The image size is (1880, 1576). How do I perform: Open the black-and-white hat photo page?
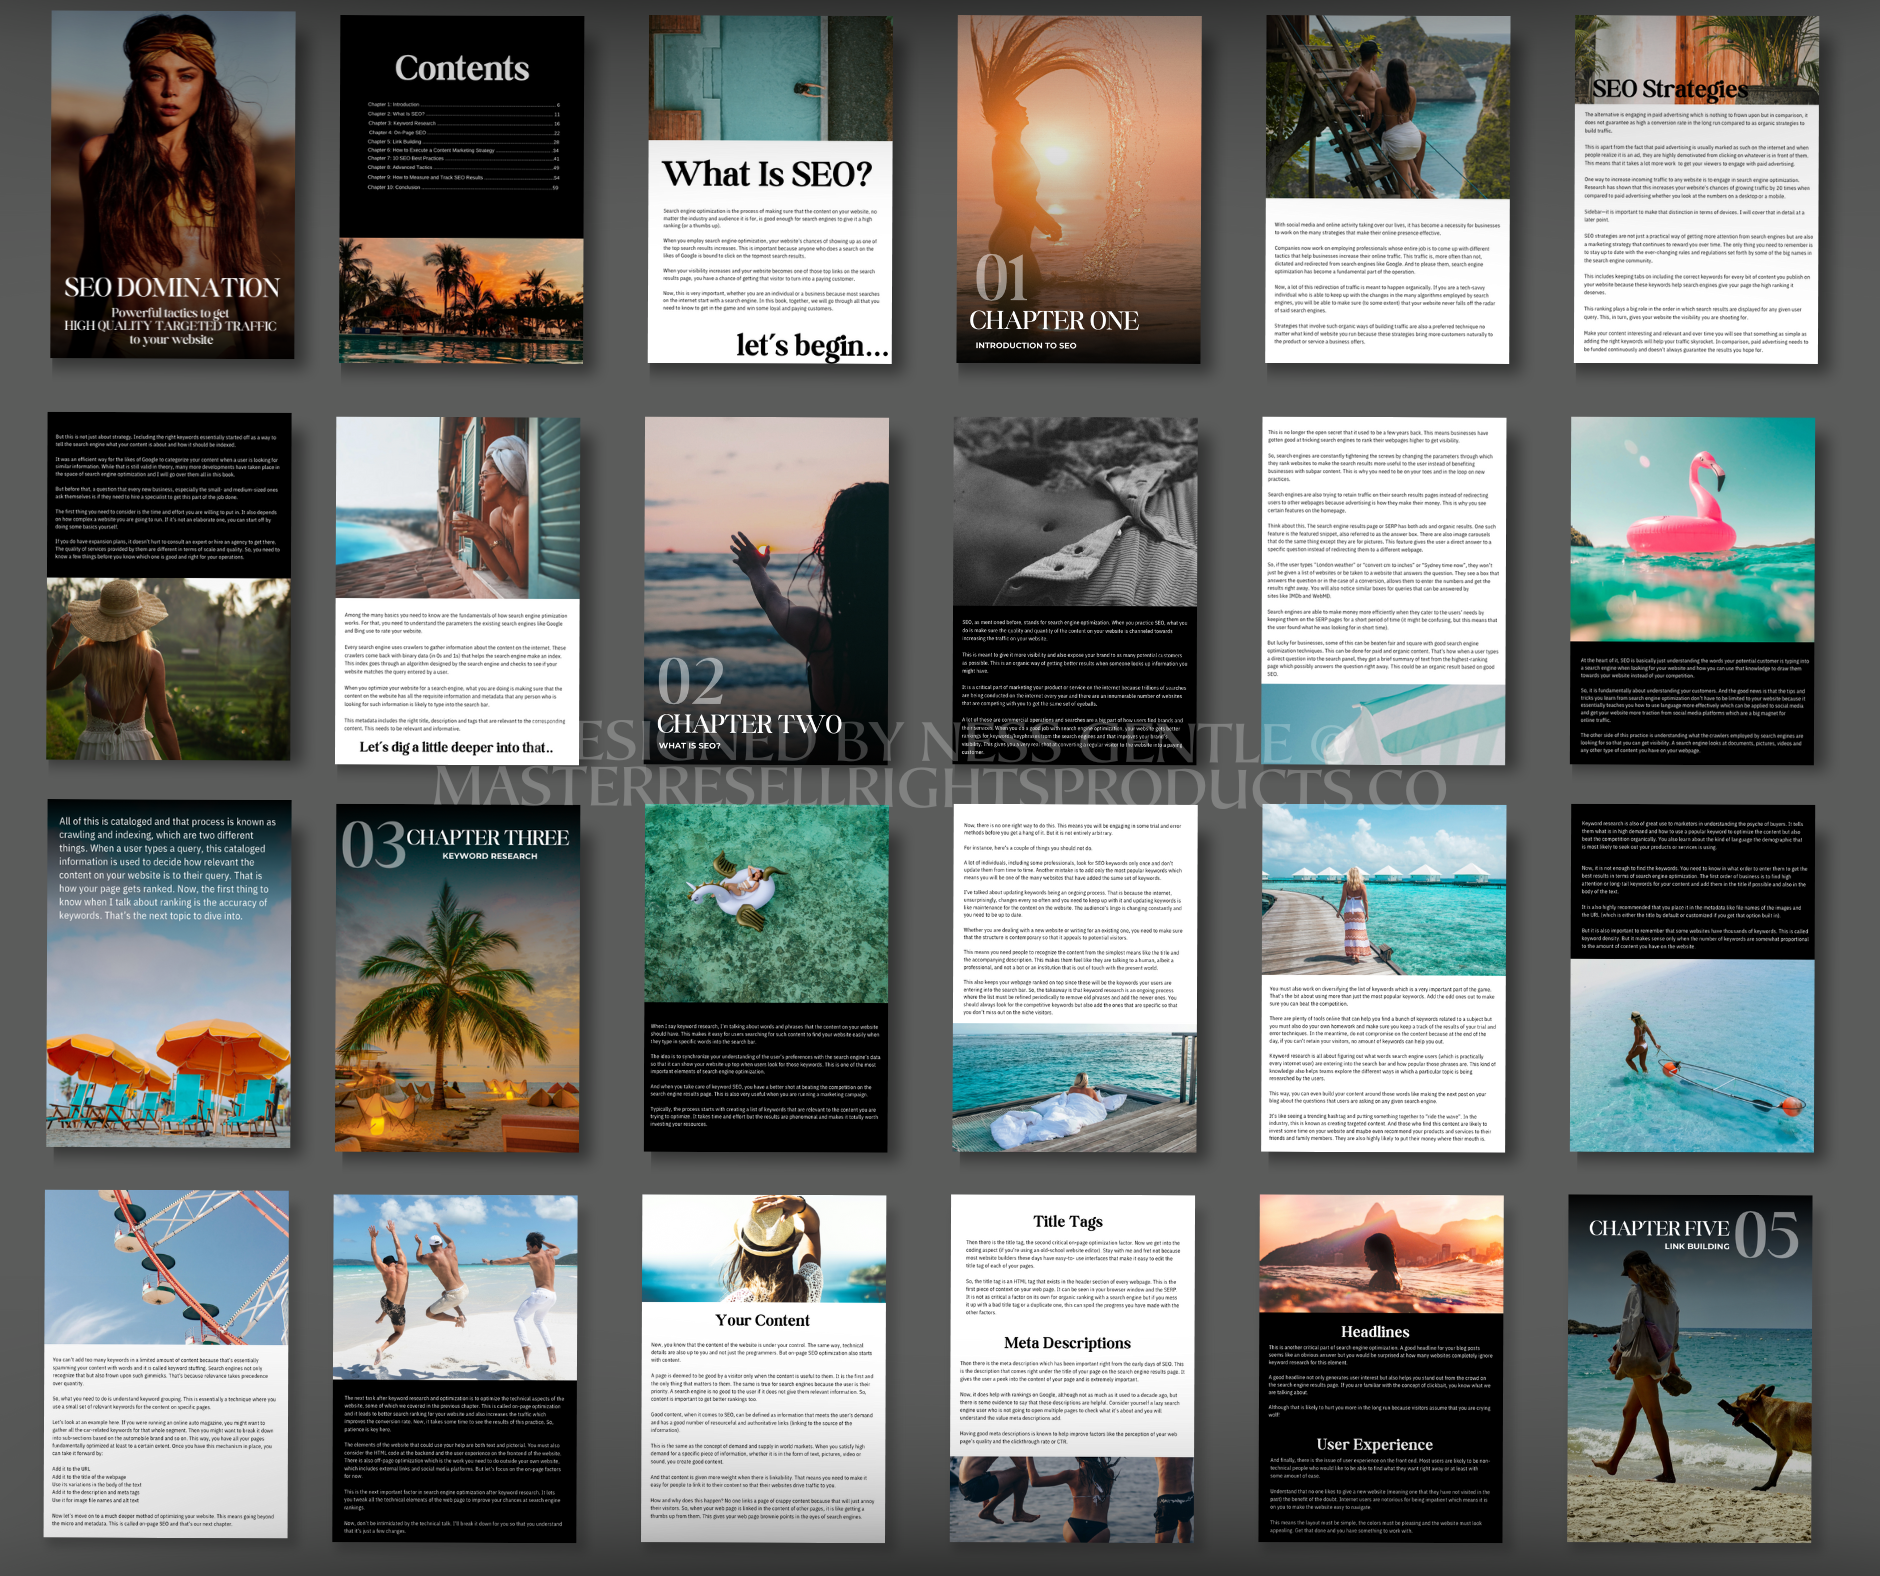[1075, 590]
